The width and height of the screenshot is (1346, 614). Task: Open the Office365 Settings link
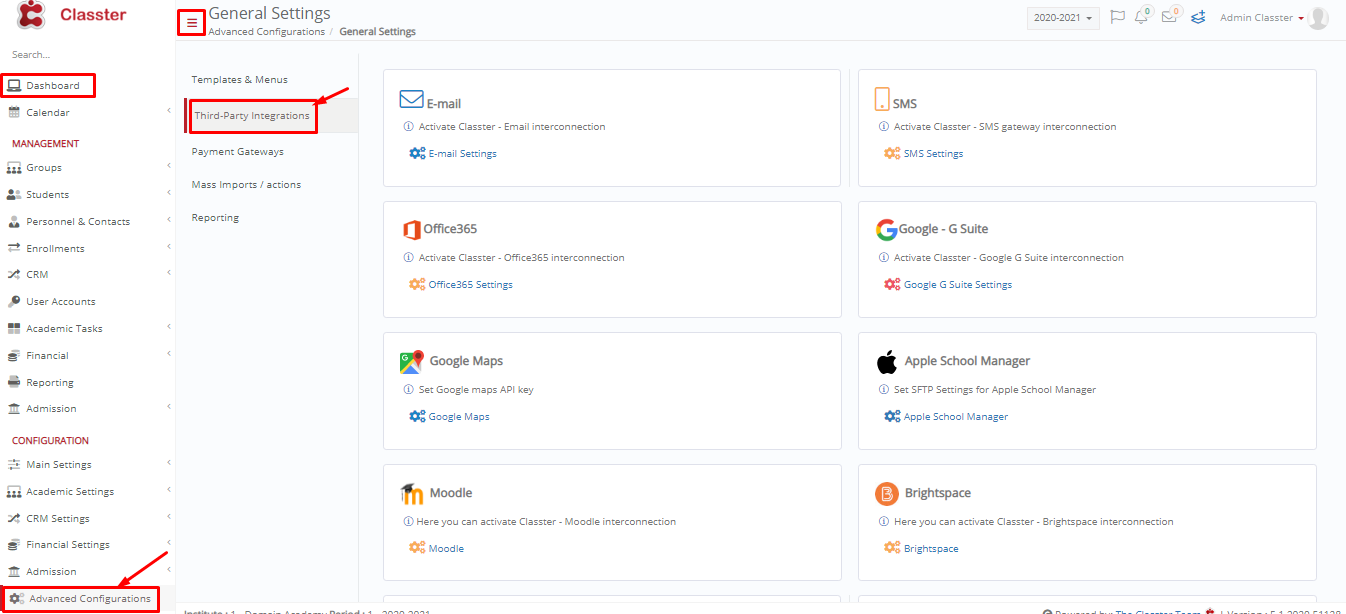point(471,285)
